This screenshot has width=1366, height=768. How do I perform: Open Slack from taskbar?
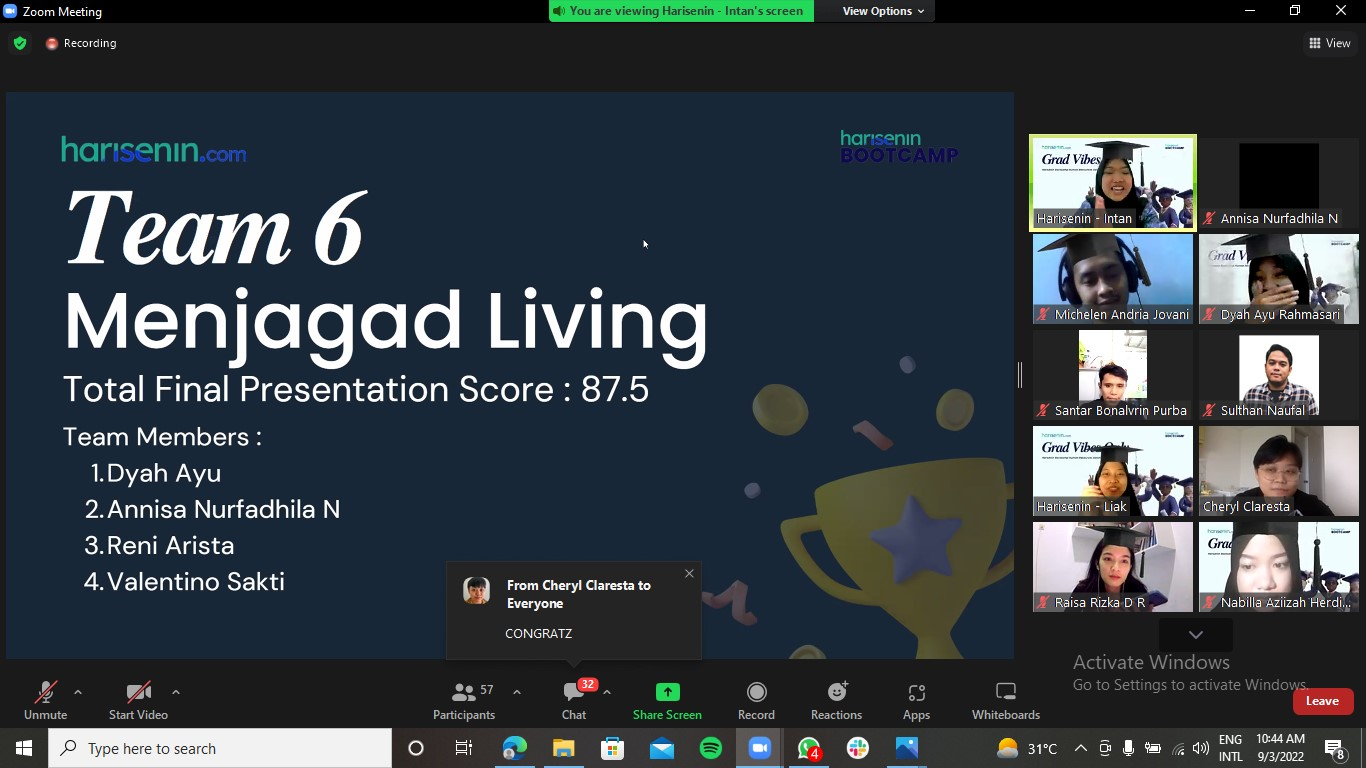[x=858, y=748]
